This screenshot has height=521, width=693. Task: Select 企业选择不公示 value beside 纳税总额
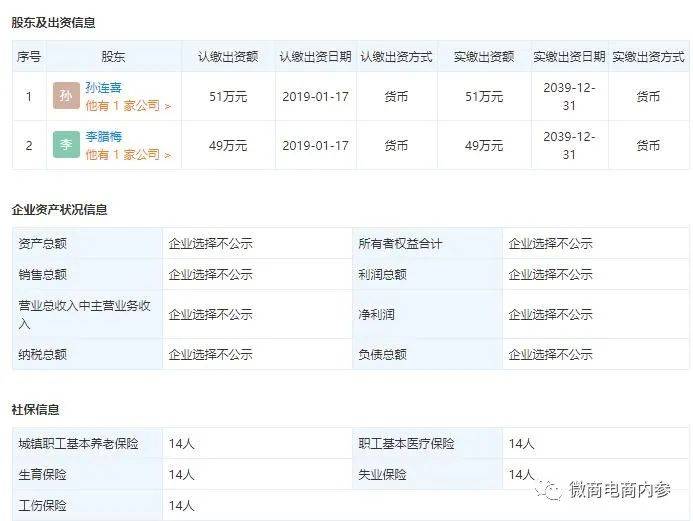tap(210, 354)
